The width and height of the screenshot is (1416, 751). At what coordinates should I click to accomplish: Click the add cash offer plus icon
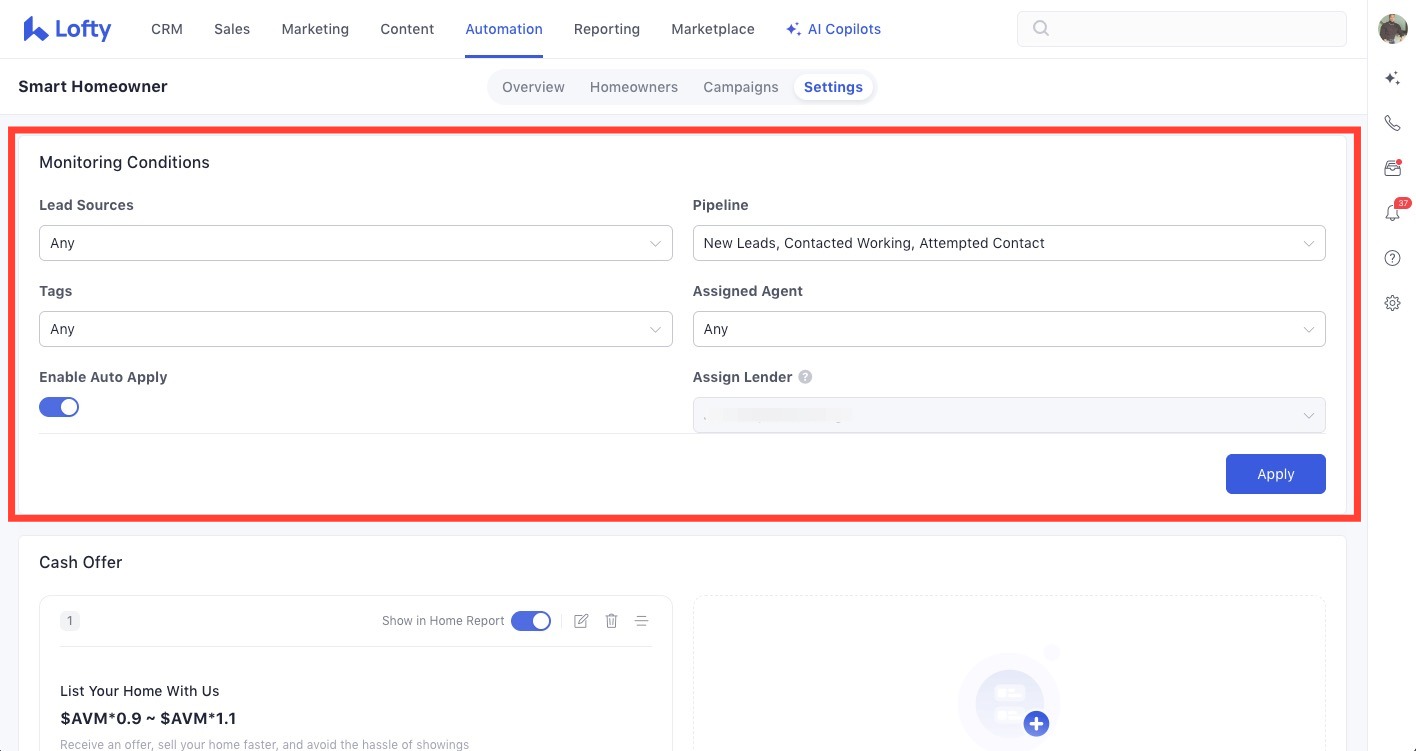(1036, 723)
